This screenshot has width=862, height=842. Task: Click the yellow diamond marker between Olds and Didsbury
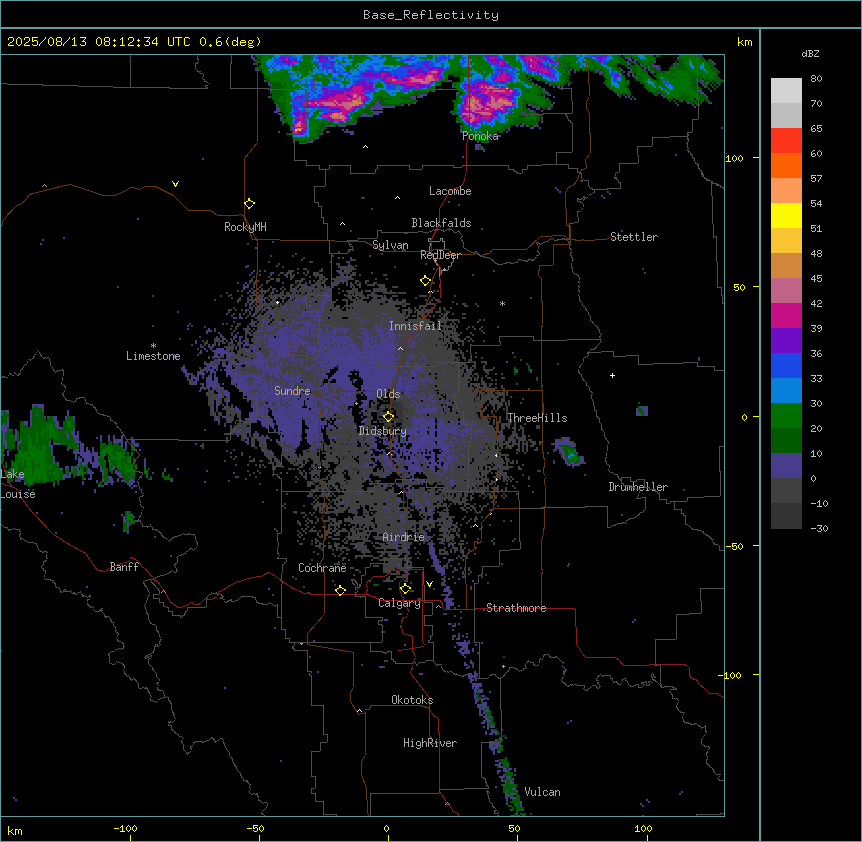coord(388,416)
